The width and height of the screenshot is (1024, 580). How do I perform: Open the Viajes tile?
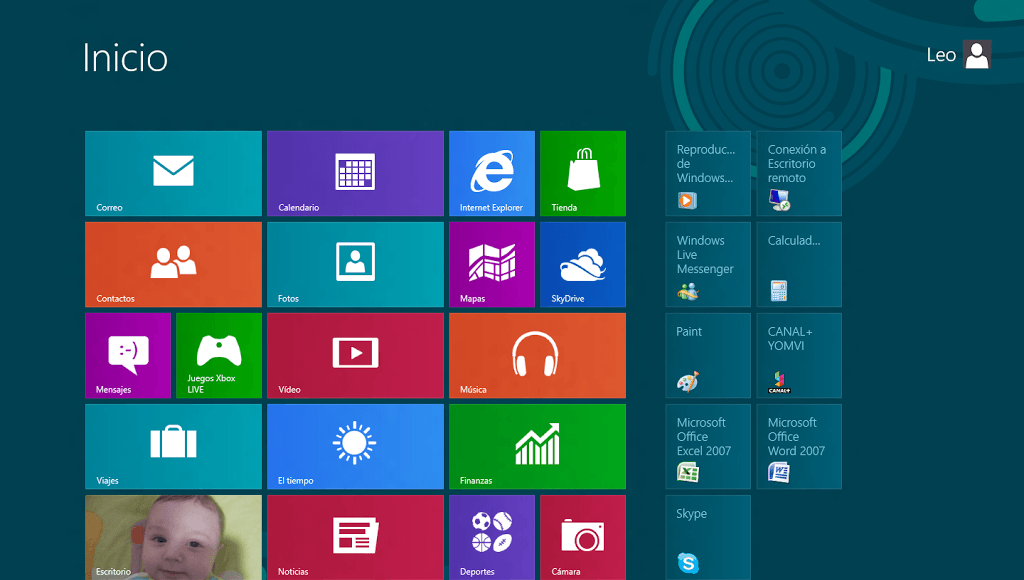tap(173, 447)
